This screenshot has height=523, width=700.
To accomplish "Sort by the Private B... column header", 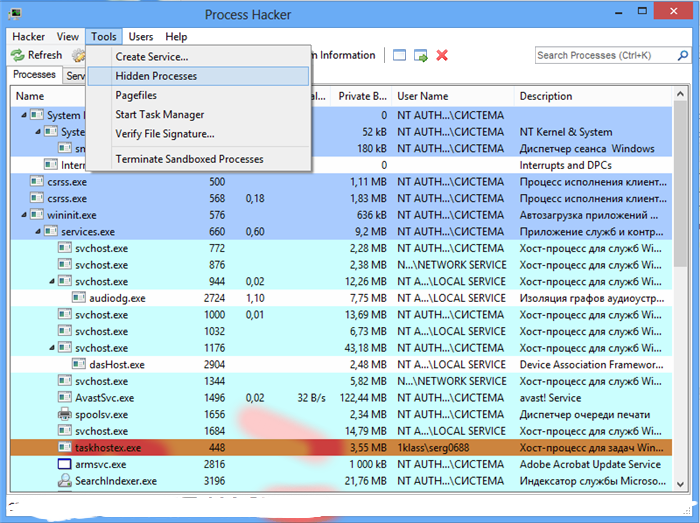I will pyautogui.click(x=362, y=96).
